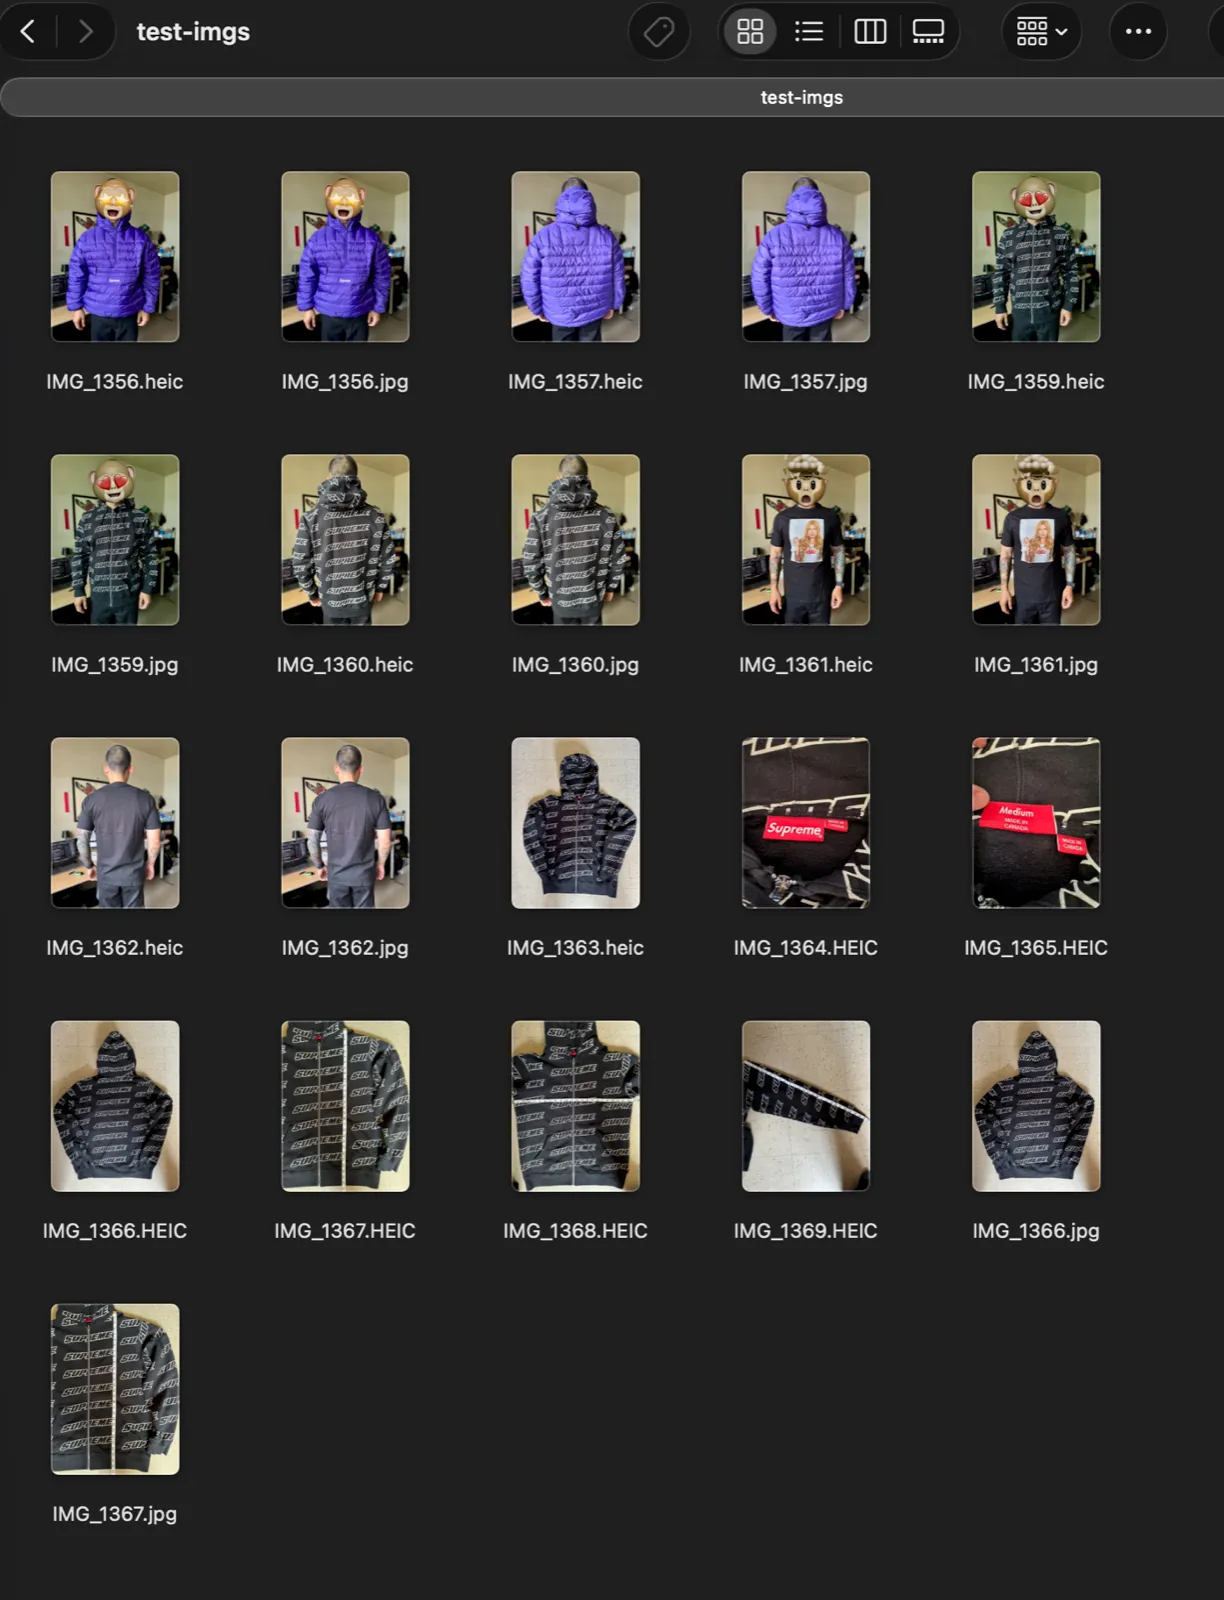Select the IMG_1357.jpg thumbnail
Screen dimensions: 1224x1600
tap(806, 257)
